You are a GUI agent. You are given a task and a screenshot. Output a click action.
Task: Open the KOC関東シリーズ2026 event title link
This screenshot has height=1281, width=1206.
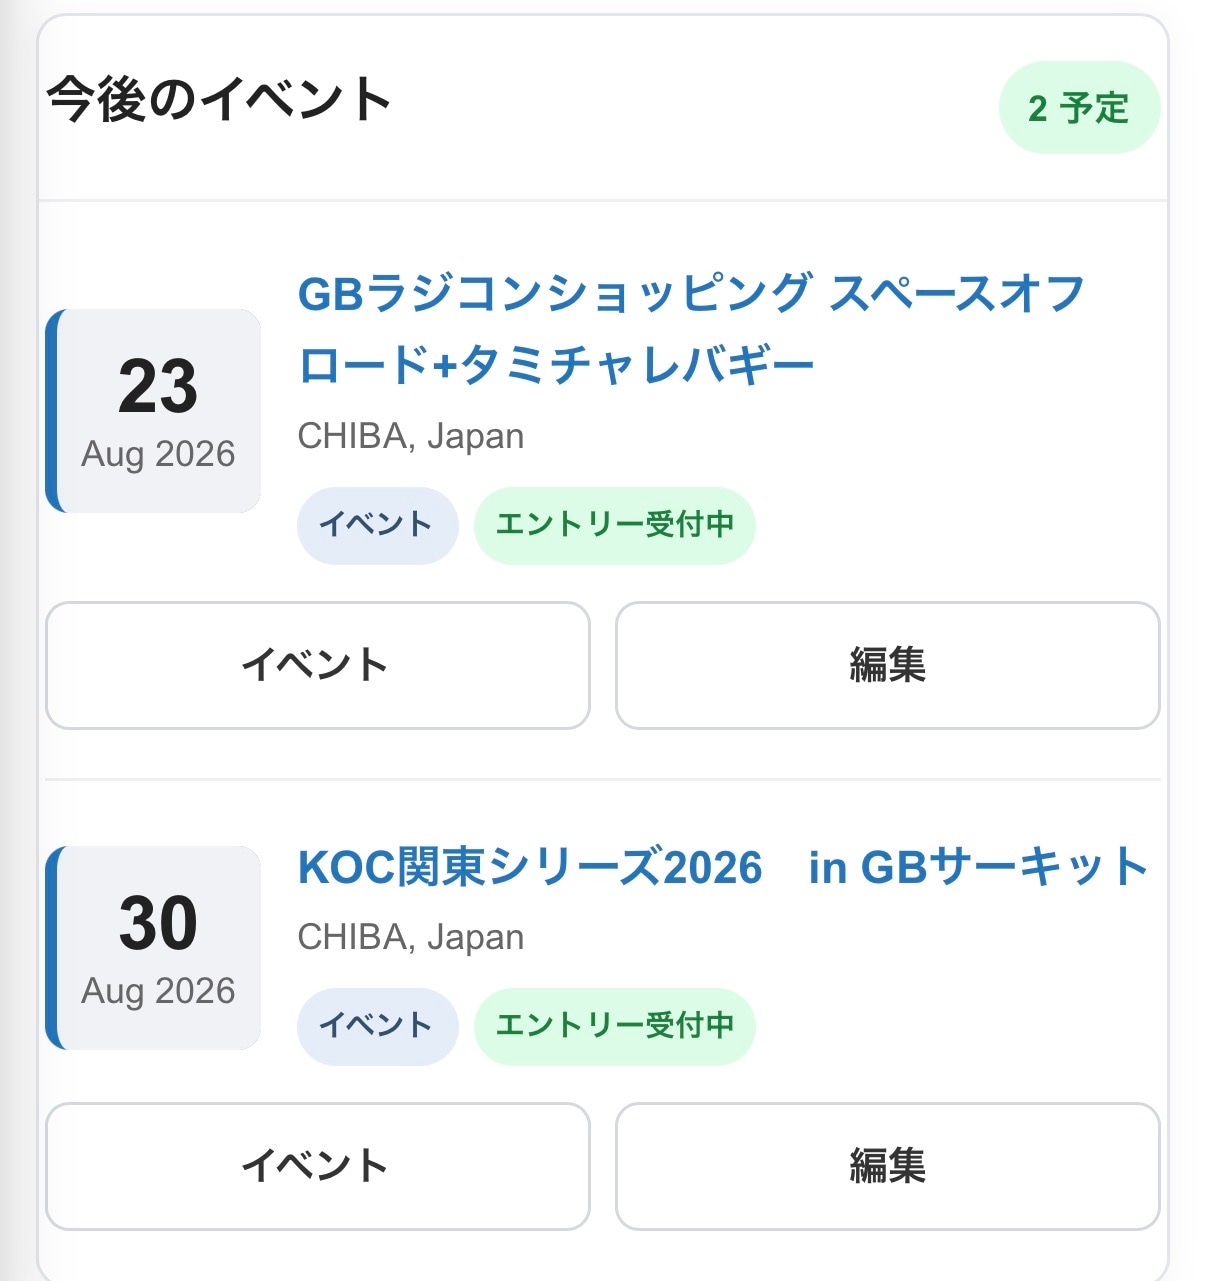click(723, 866)
